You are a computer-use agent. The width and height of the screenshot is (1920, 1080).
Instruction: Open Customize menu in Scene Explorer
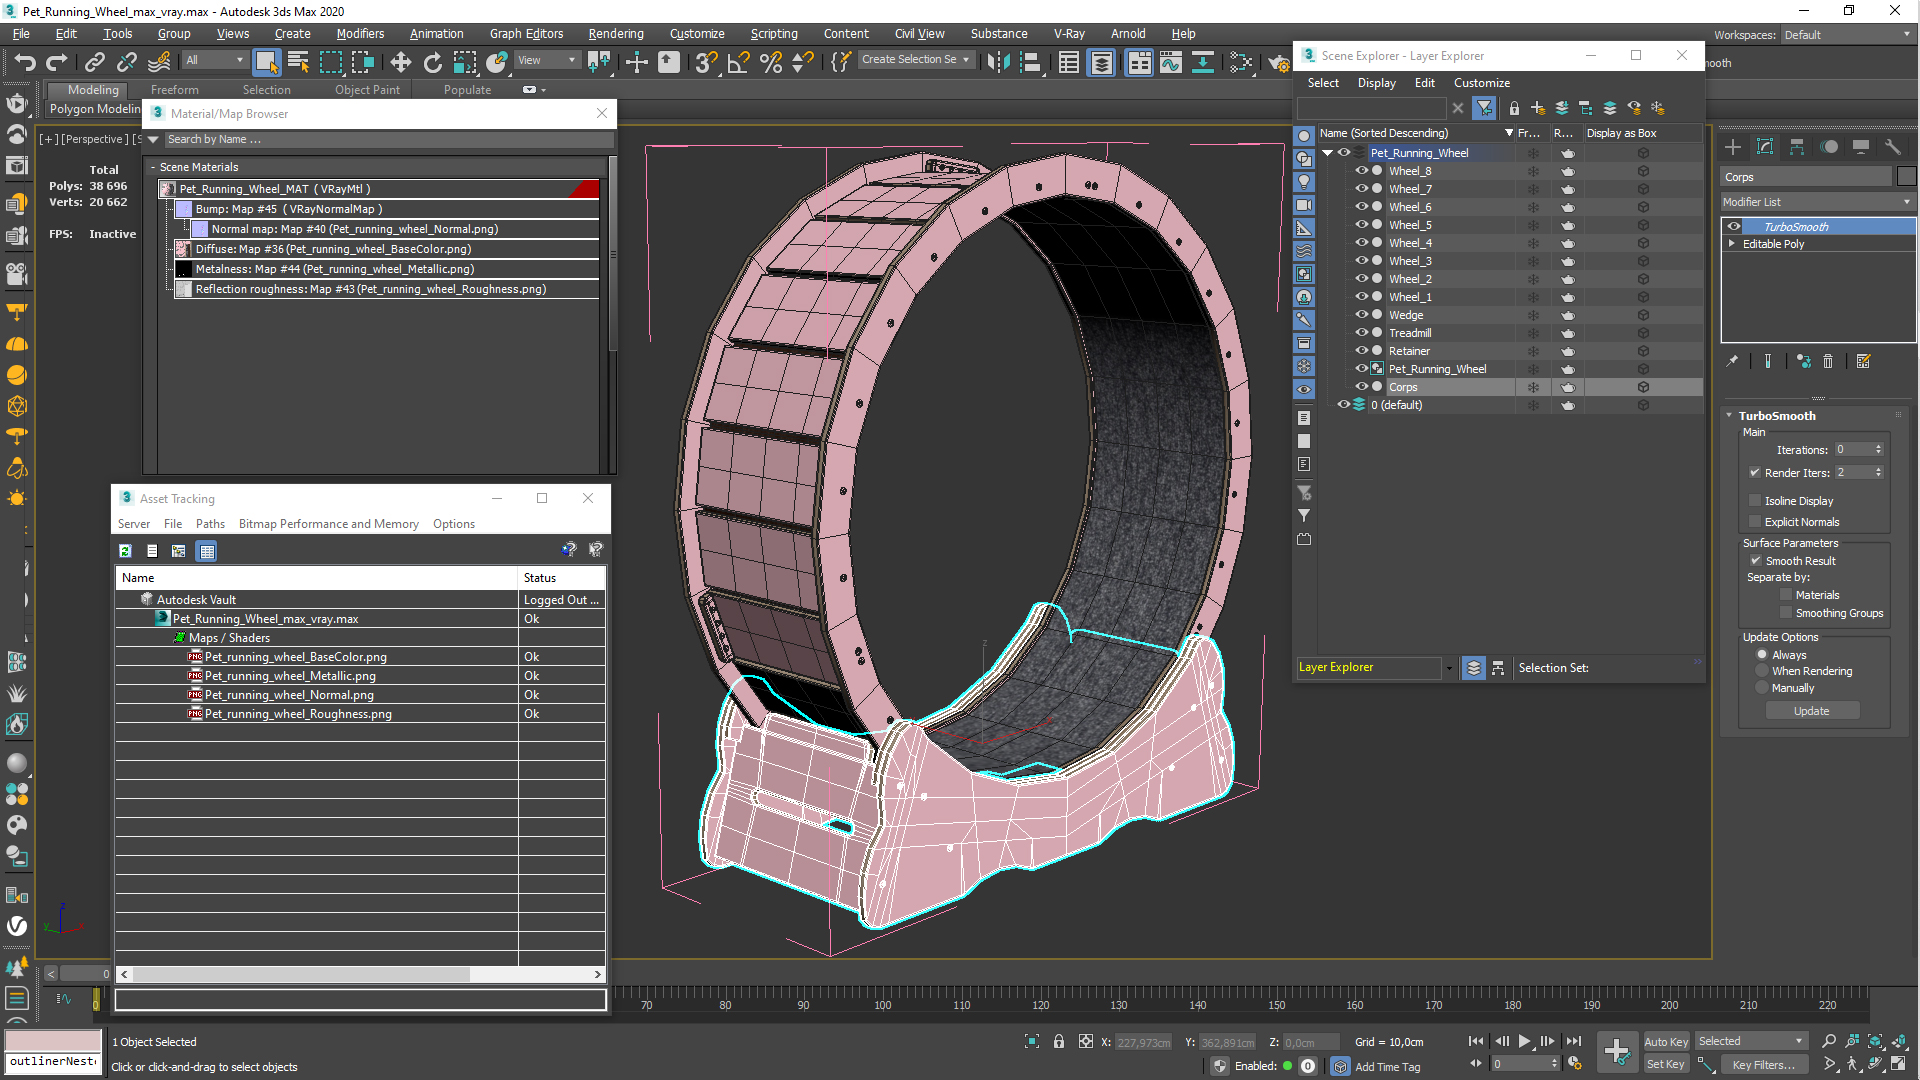pos(1482,83)
